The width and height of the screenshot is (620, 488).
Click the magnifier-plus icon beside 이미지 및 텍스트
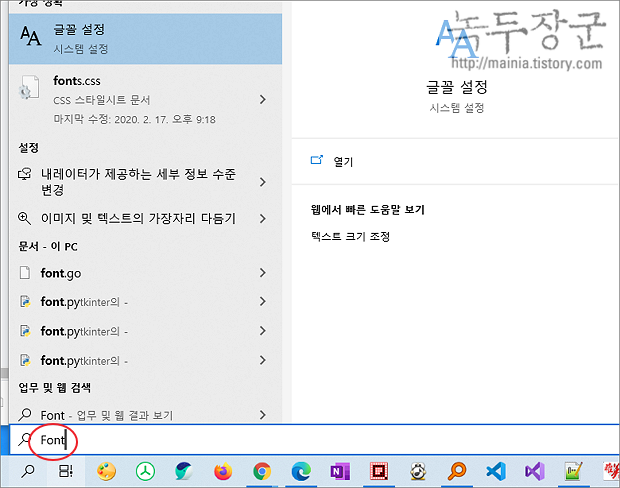[x=25, y=218]
